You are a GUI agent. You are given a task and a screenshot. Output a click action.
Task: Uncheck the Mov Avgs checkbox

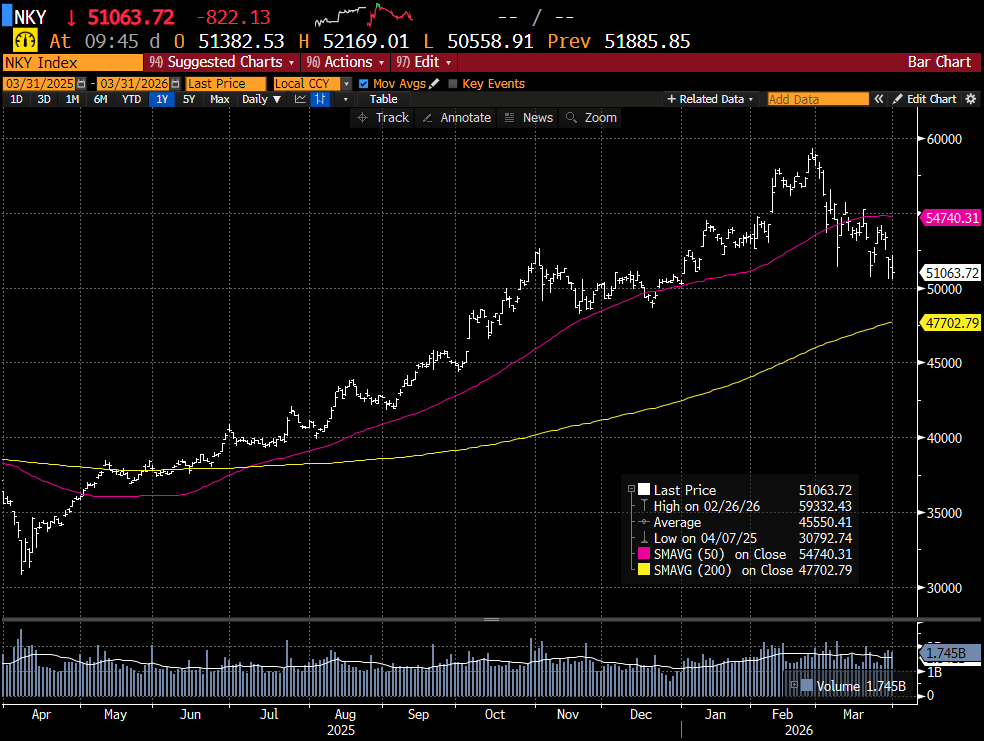363,84
